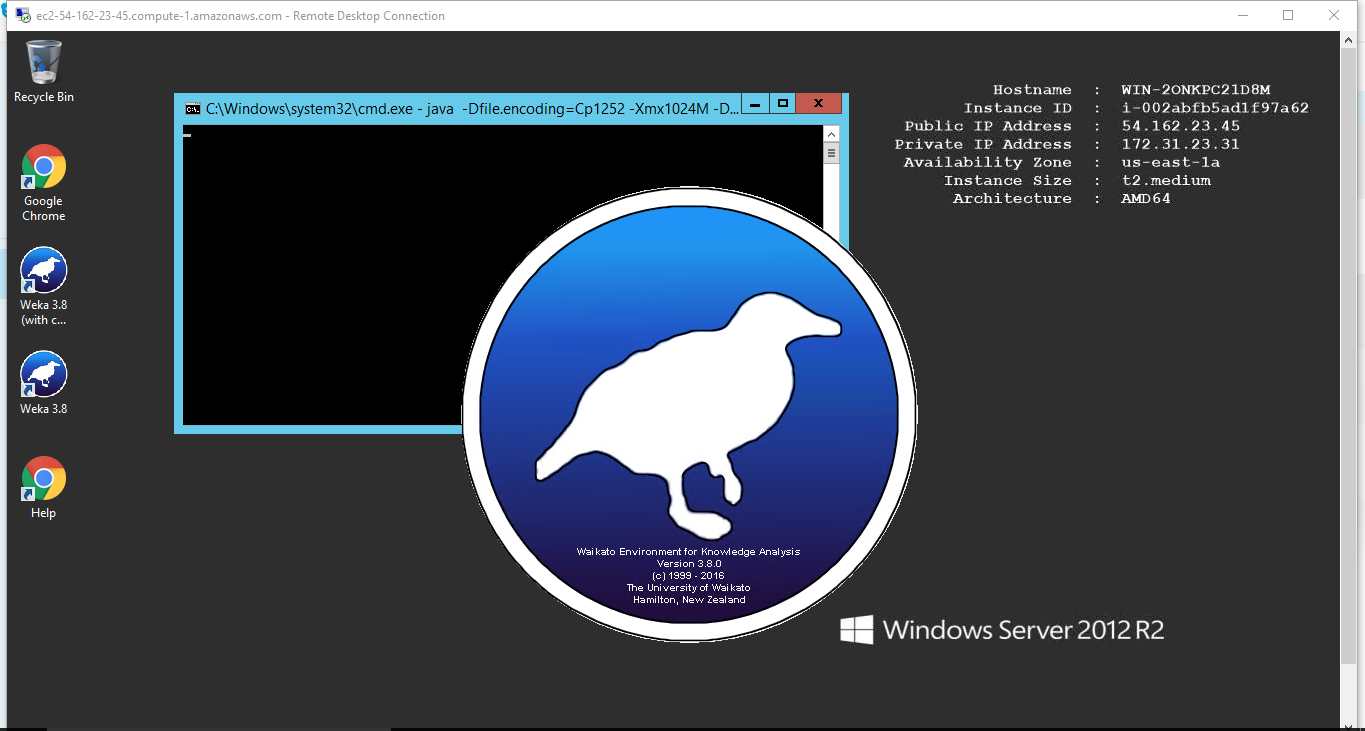The height and width of the screenshot is (731, 1365).
Task: Select the plain Weka 3.8 desktop shortcut
Action: [43, 375]
